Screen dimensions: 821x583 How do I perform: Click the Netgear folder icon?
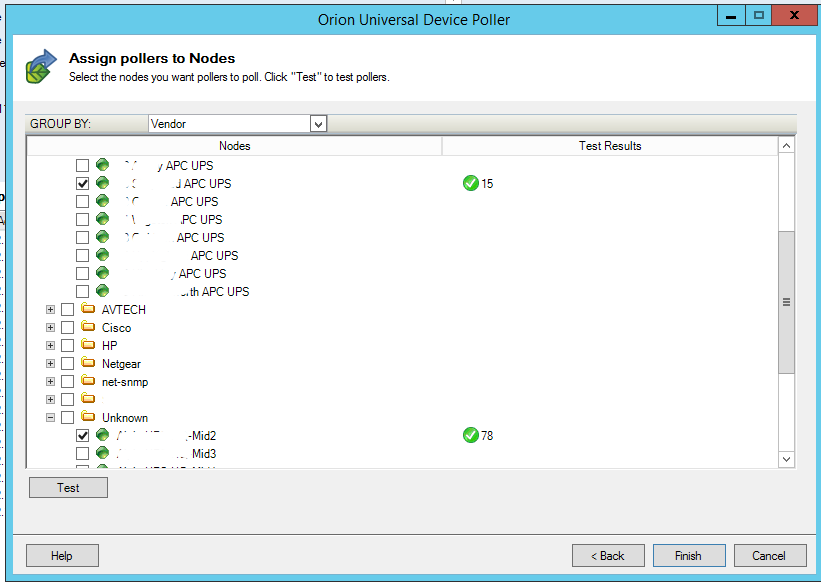(88, 363)
